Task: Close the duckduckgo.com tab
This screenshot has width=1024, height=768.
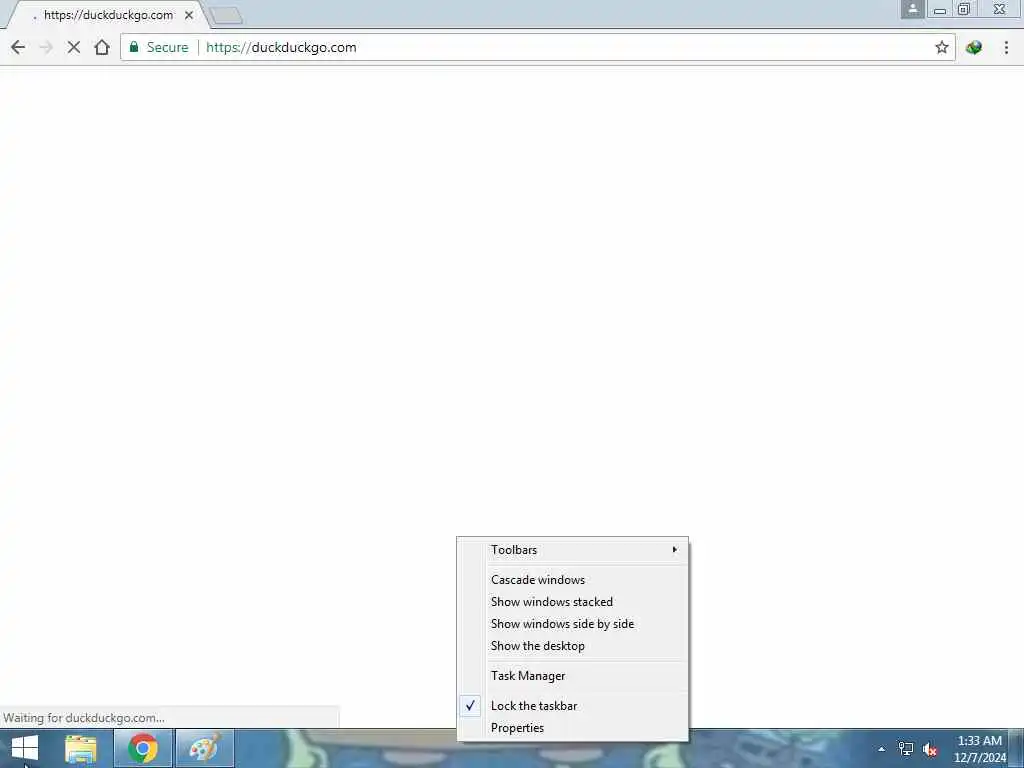Action: click(189, 15)
